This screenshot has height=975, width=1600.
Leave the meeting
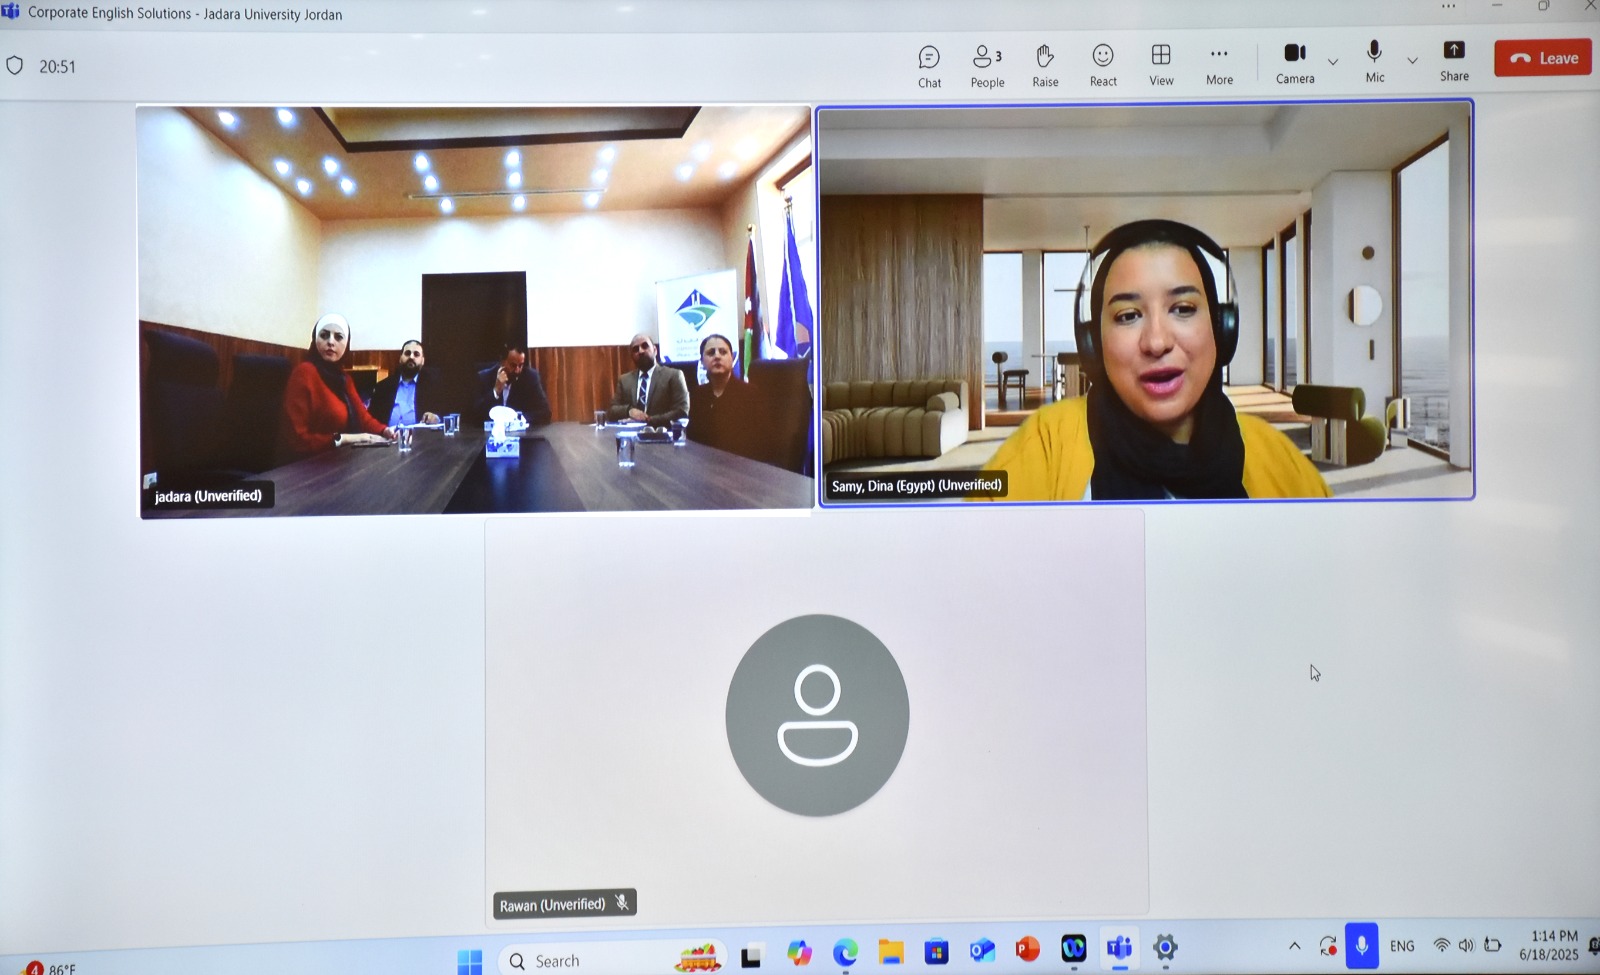tap(1543, 58)
